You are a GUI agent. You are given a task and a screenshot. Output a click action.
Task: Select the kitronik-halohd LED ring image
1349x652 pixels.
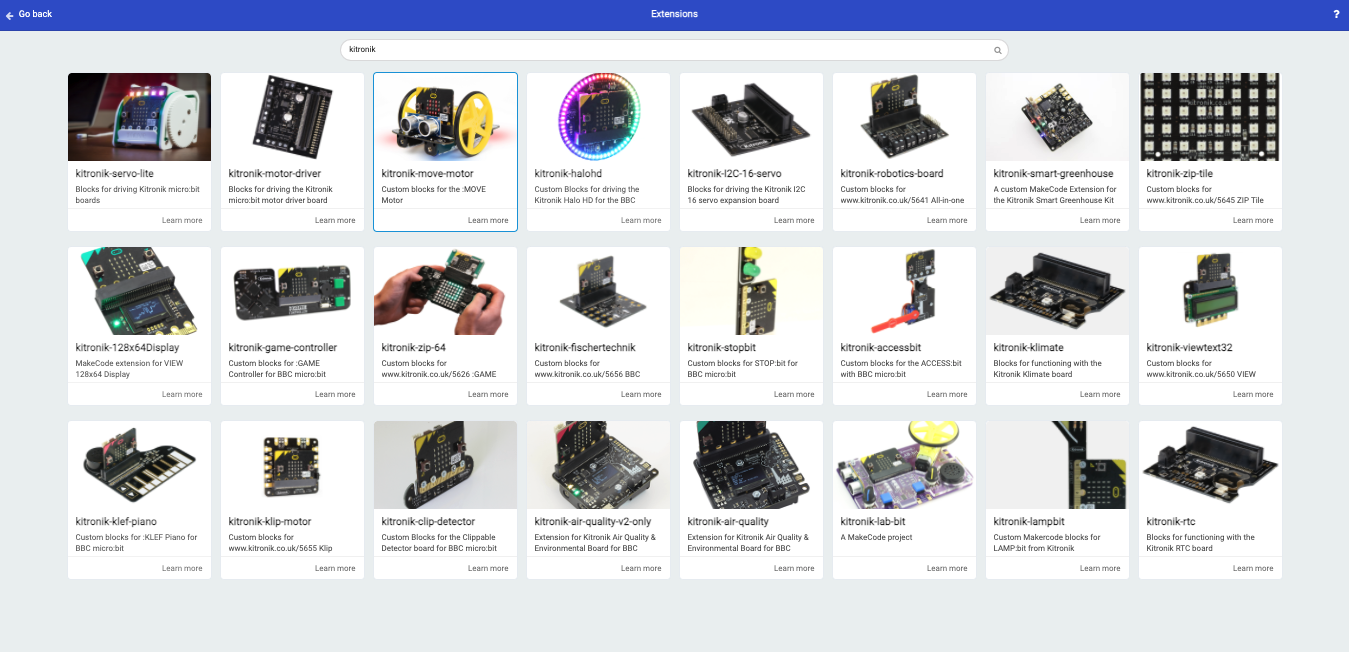[599, 117]
